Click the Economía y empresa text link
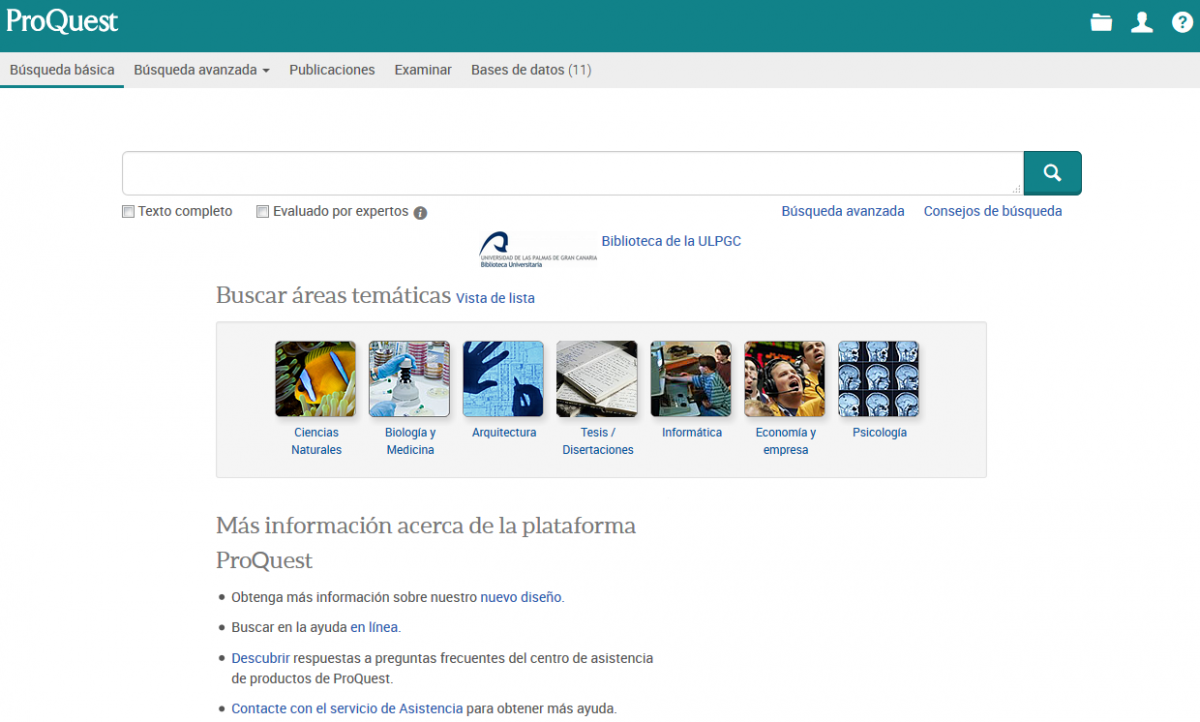 point(786,441)
